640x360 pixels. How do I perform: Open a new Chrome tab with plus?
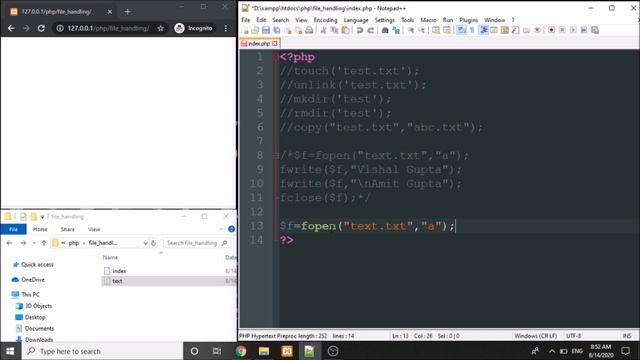point(127,12)
